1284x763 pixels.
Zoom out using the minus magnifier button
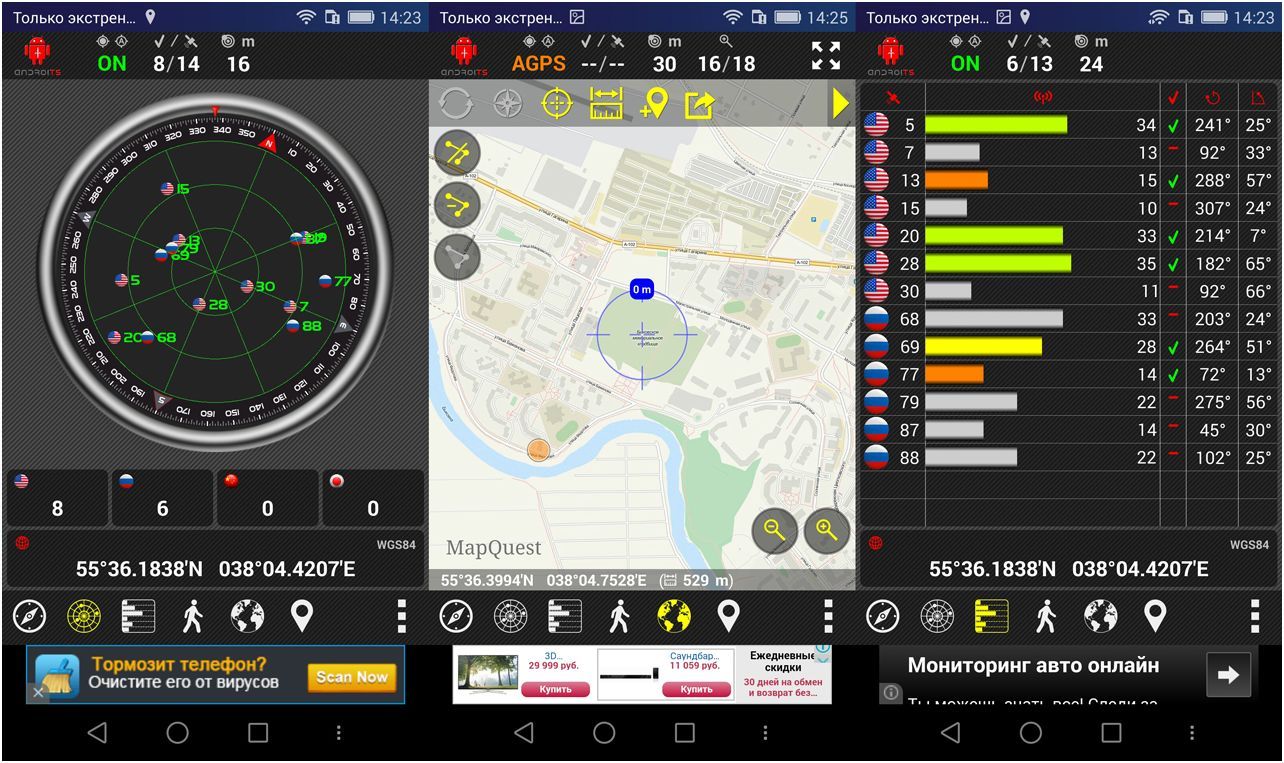(x=775, y=532)
